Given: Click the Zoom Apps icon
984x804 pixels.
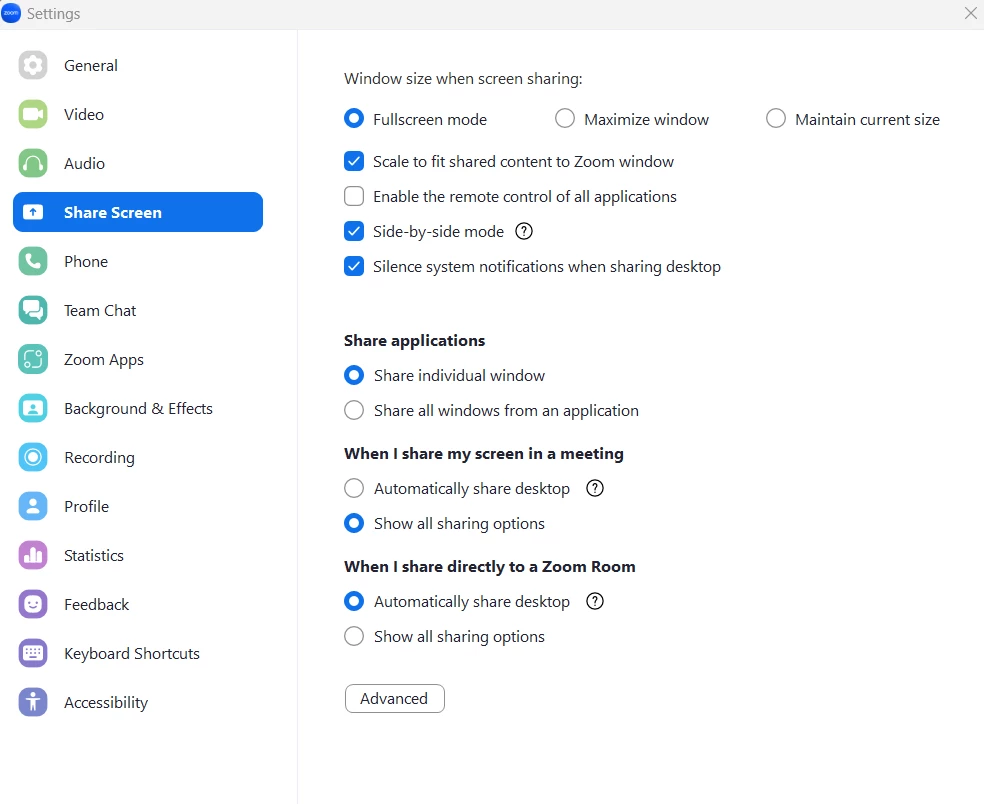Looking at the screenshot, I should click(33, 359).
